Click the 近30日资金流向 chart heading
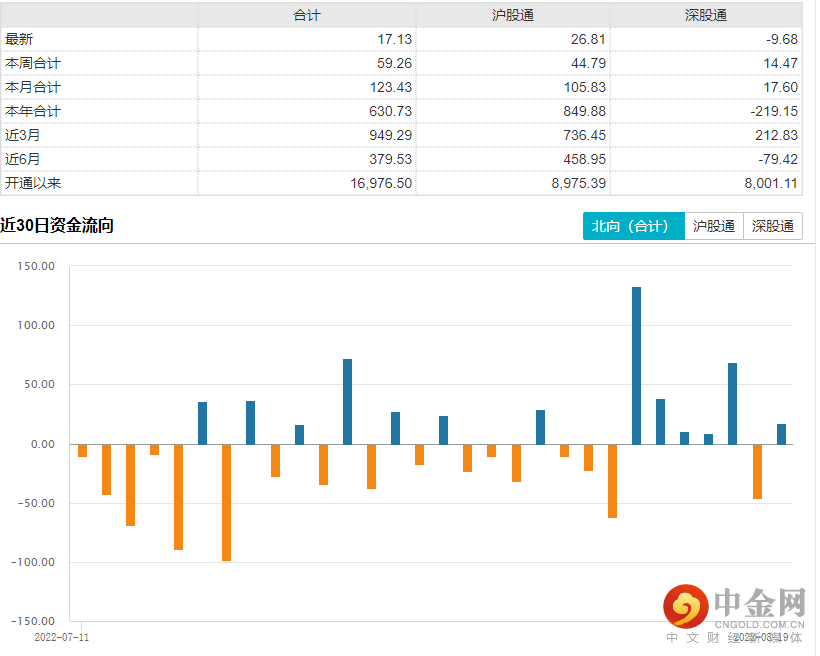Viewport: 820px width, 656px height. coord(57,225)
